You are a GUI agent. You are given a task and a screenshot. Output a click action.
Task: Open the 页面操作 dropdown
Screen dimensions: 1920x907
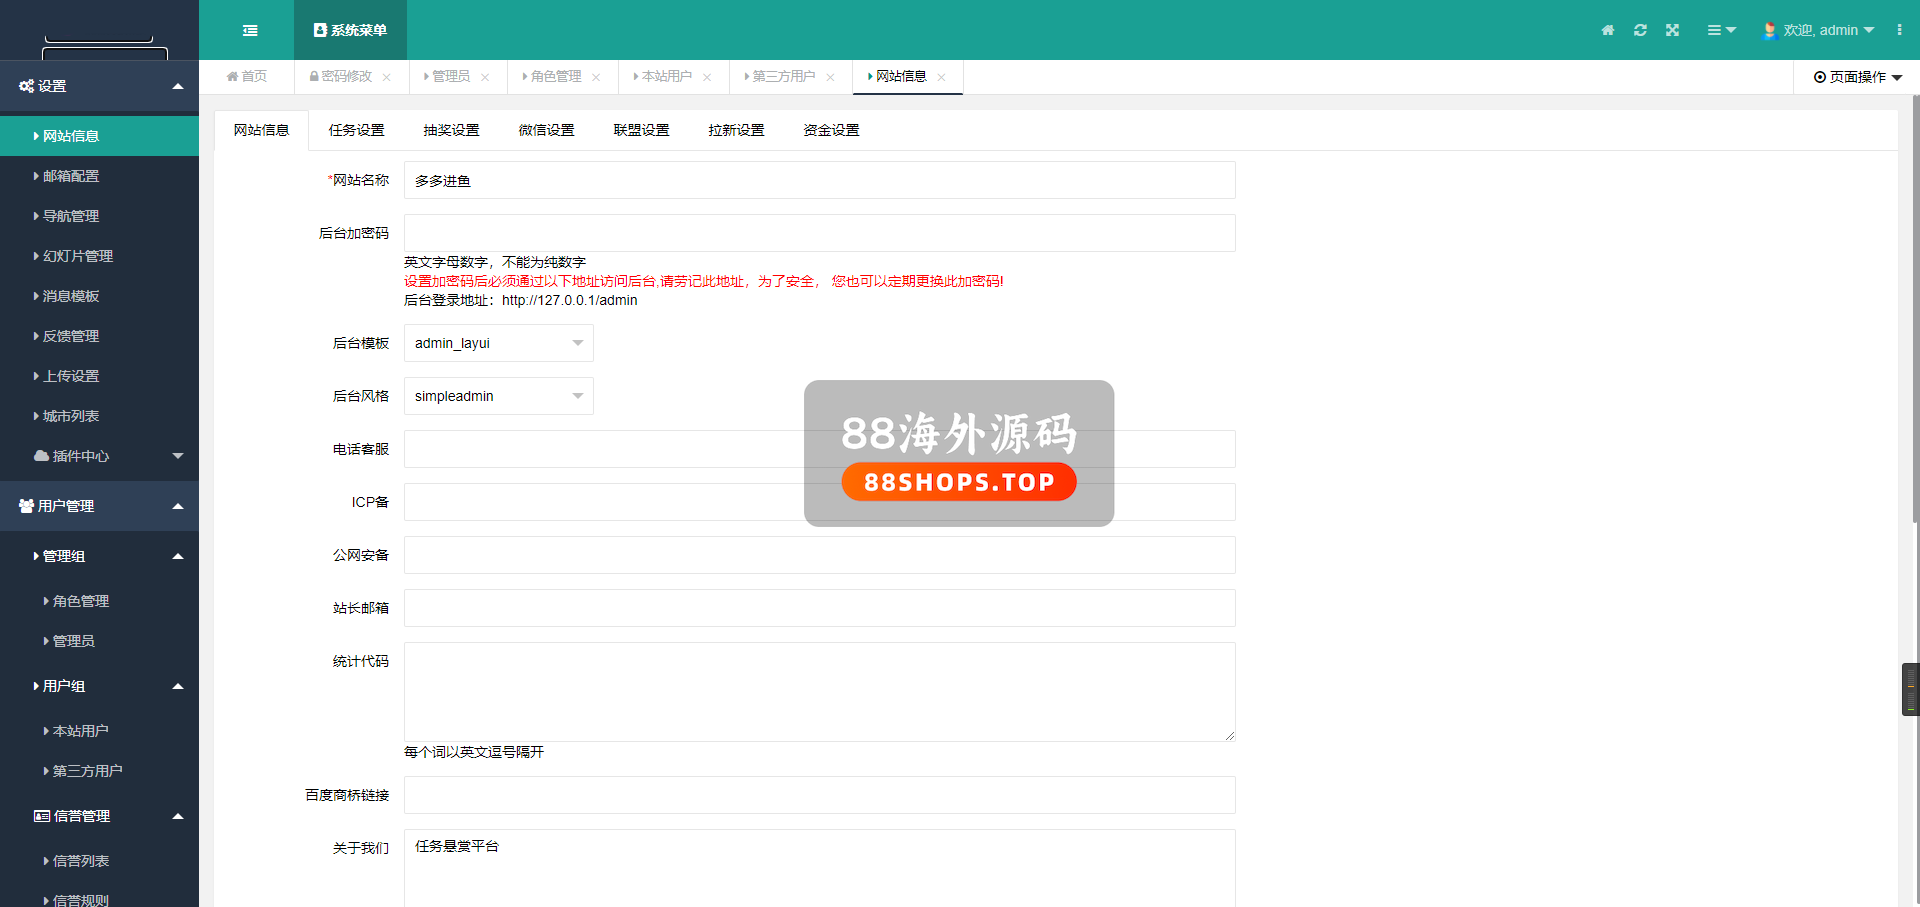[x=1857, y=77]
